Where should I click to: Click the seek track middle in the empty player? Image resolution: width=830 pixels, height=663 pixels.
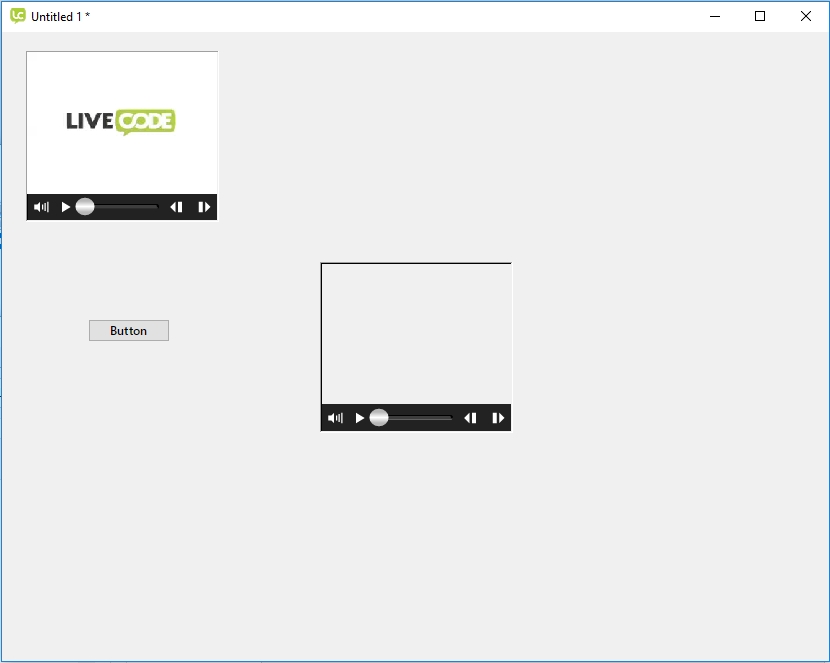[416, 418]
